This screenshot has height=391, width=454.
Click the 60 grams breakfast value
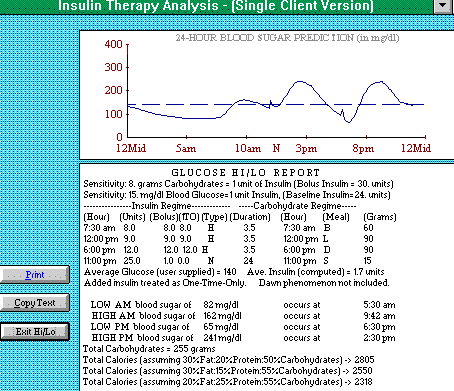[x=368, y=228]
